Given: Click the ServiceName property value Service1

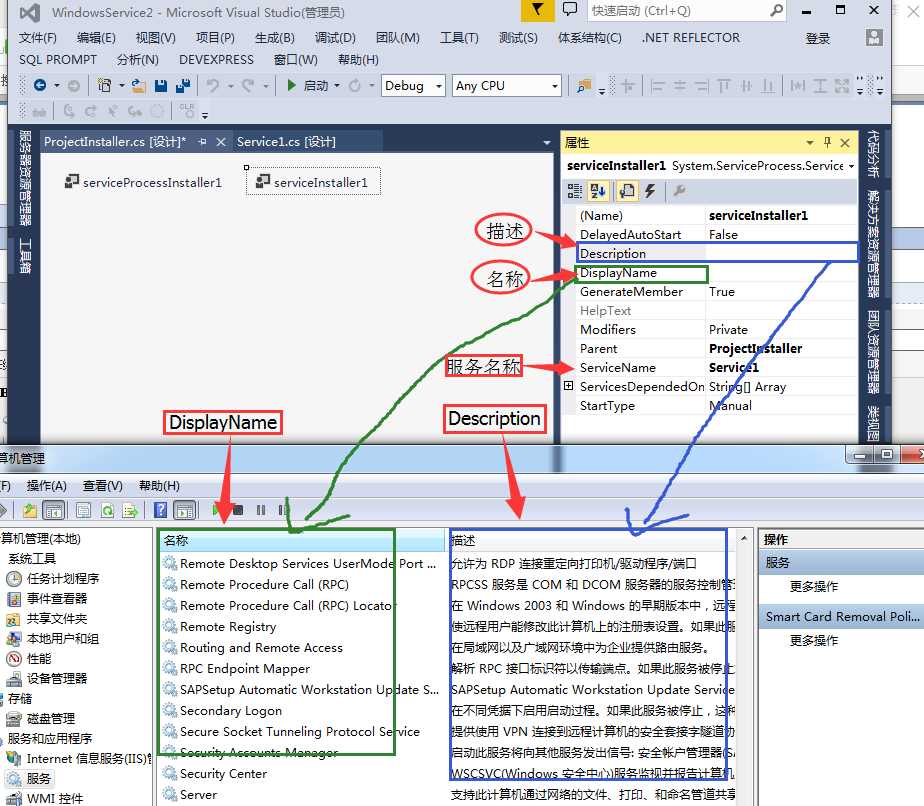Looking at the screenshot, I should (x=734, y=368).
